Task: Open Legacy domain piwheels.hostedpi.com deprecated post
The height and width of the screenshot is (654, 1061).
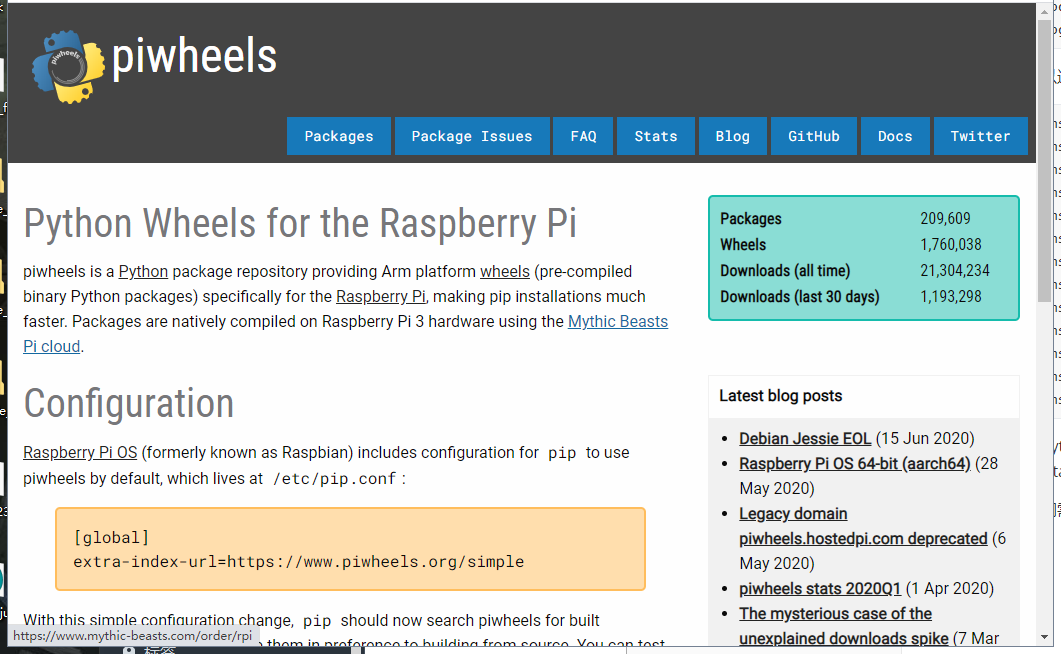Action: pos(863,539)
